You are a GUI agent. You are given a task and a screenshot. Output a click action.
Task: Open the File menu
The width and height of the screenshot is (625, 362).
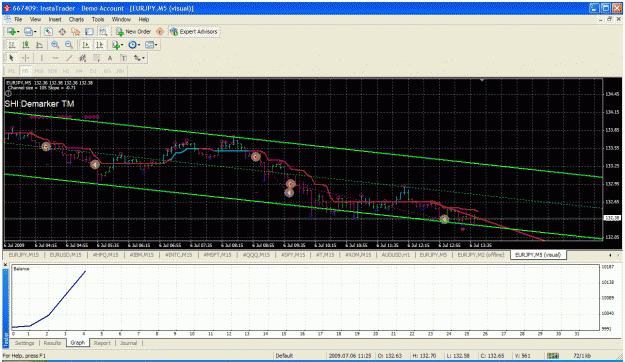click(18, 19)
